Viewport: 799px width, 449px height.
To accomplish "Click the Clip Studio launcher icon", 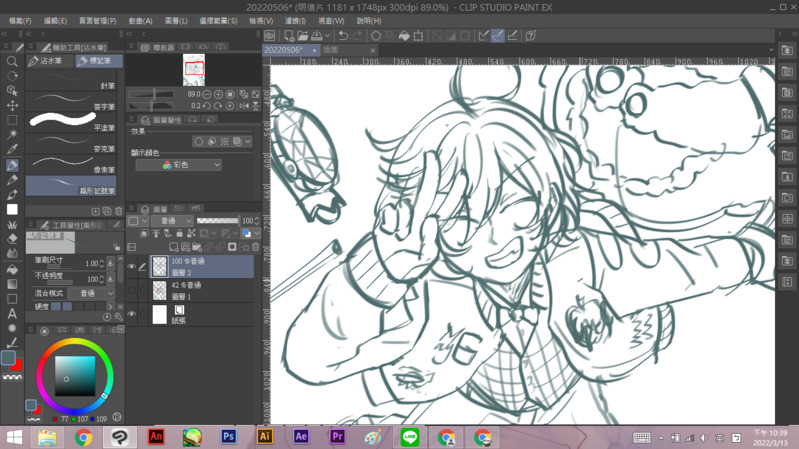I will coord(270,36).
